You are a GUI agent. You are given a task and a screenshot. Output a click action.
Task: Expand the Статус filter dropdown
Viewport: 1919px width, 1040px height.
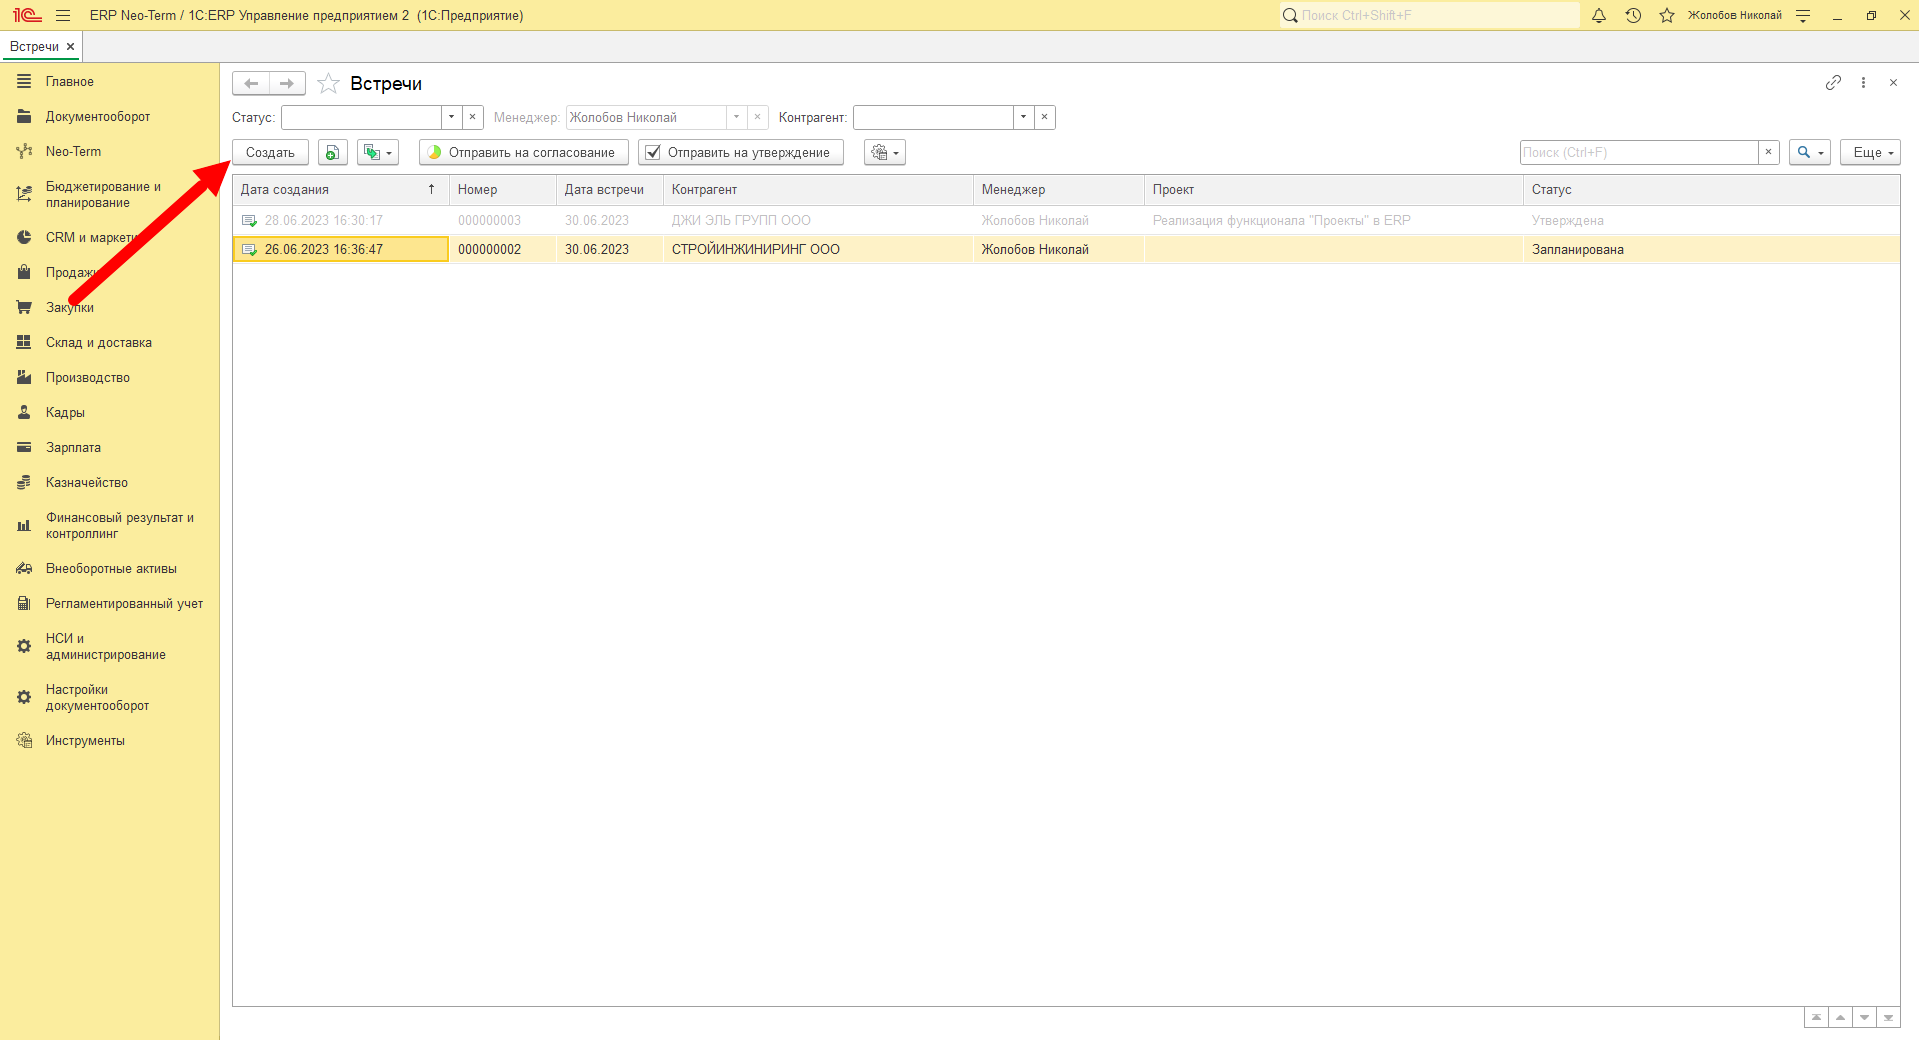point(452,117)
